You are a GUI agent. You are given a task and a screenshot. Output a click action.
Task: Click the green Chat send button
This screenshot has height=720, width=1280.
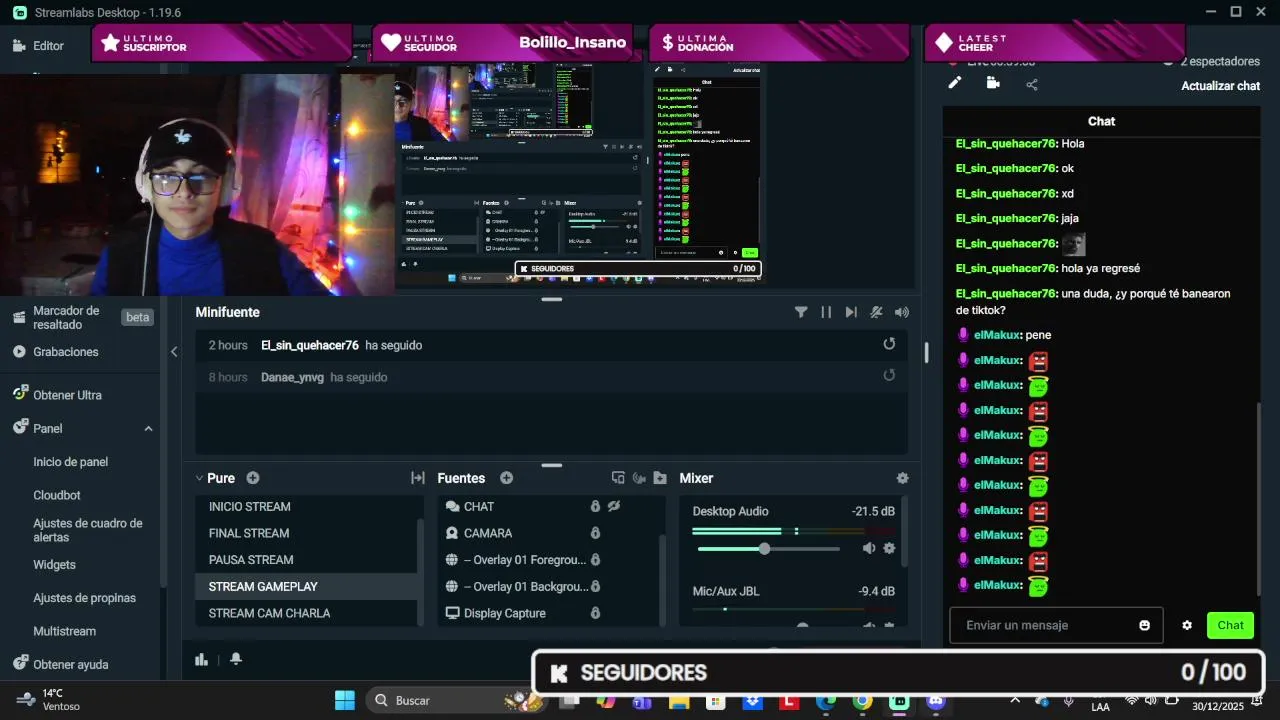click(x=1230, y=625)
